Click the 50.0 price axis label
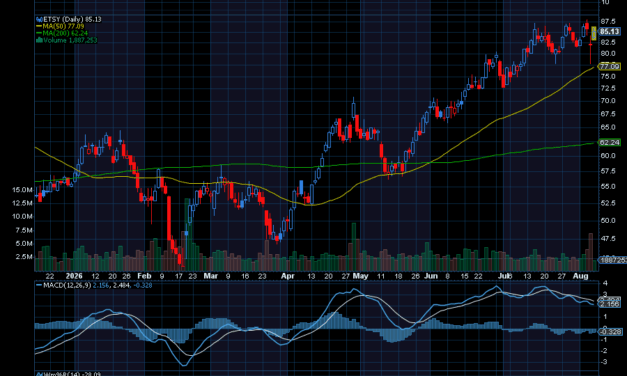Viewport: 627px width, 376px height. (607, 221)
